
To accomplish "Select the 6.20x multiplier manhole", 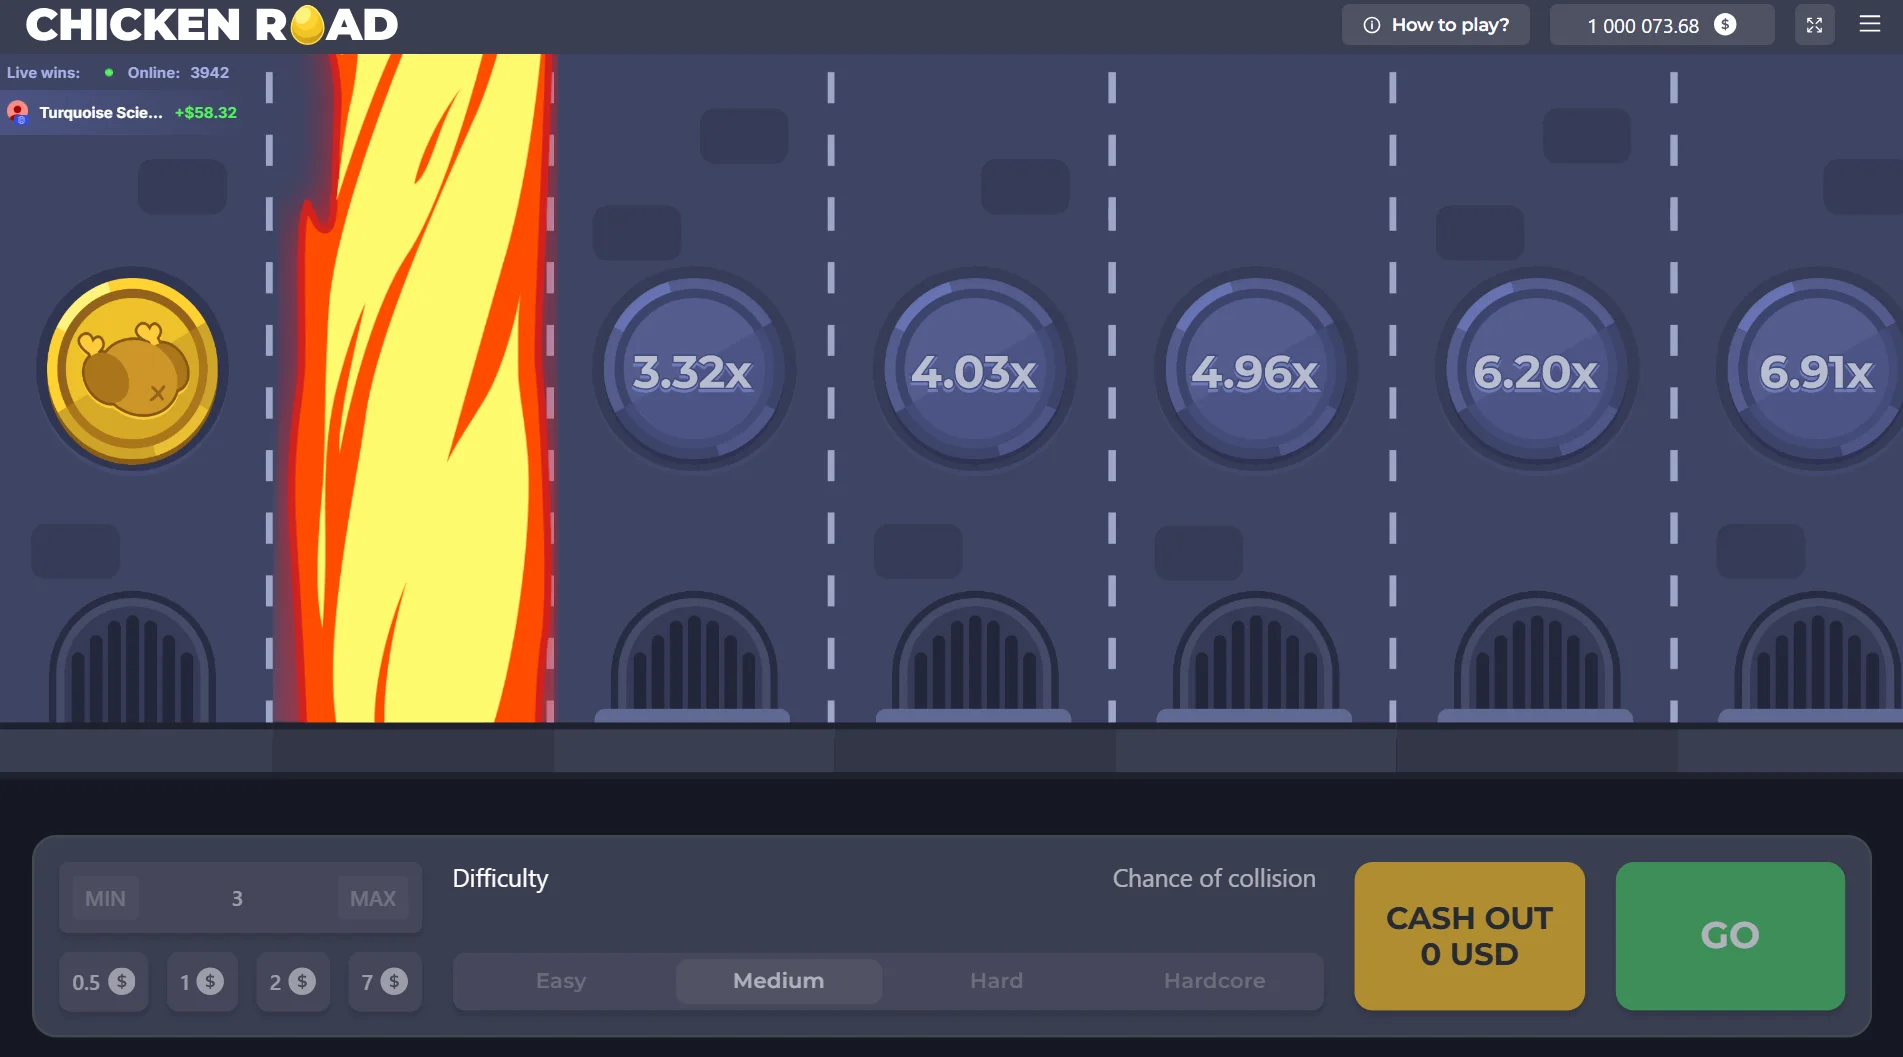I will pyautogui.click(x=1537, y=370).
